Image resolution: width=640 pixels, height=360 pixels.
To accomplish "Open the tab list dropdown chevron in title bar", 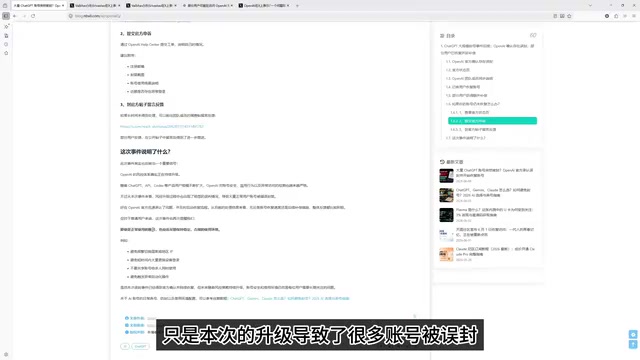I will (x=590, y=6).
